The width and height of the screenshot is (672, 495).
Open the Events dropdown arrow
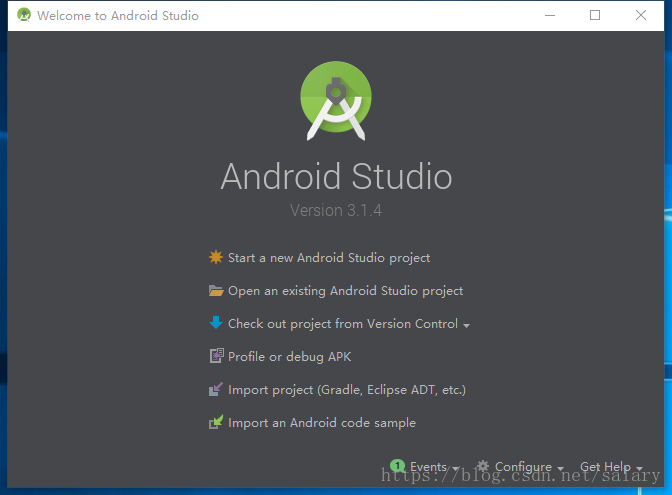tap(456, 468)
